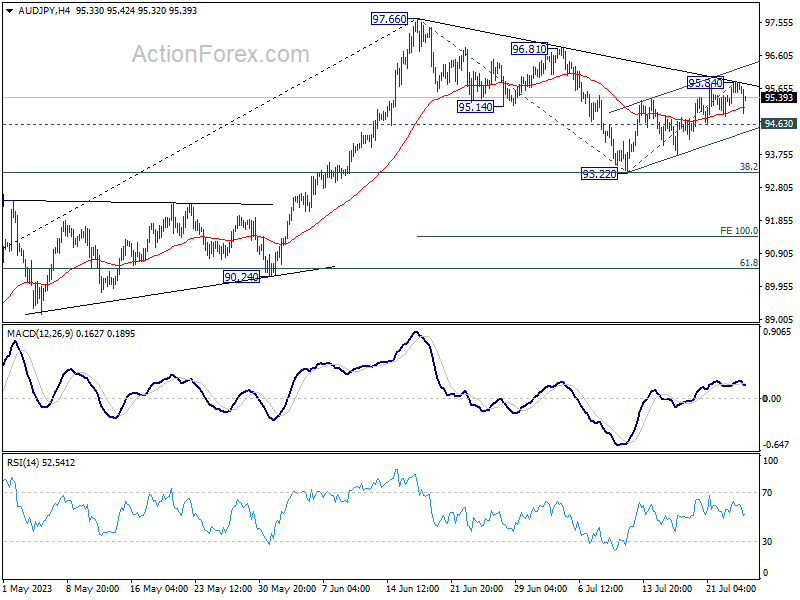Click the 94.630 level price tag
This screenshot has height=600, width=800.
[x=779, y=124]
